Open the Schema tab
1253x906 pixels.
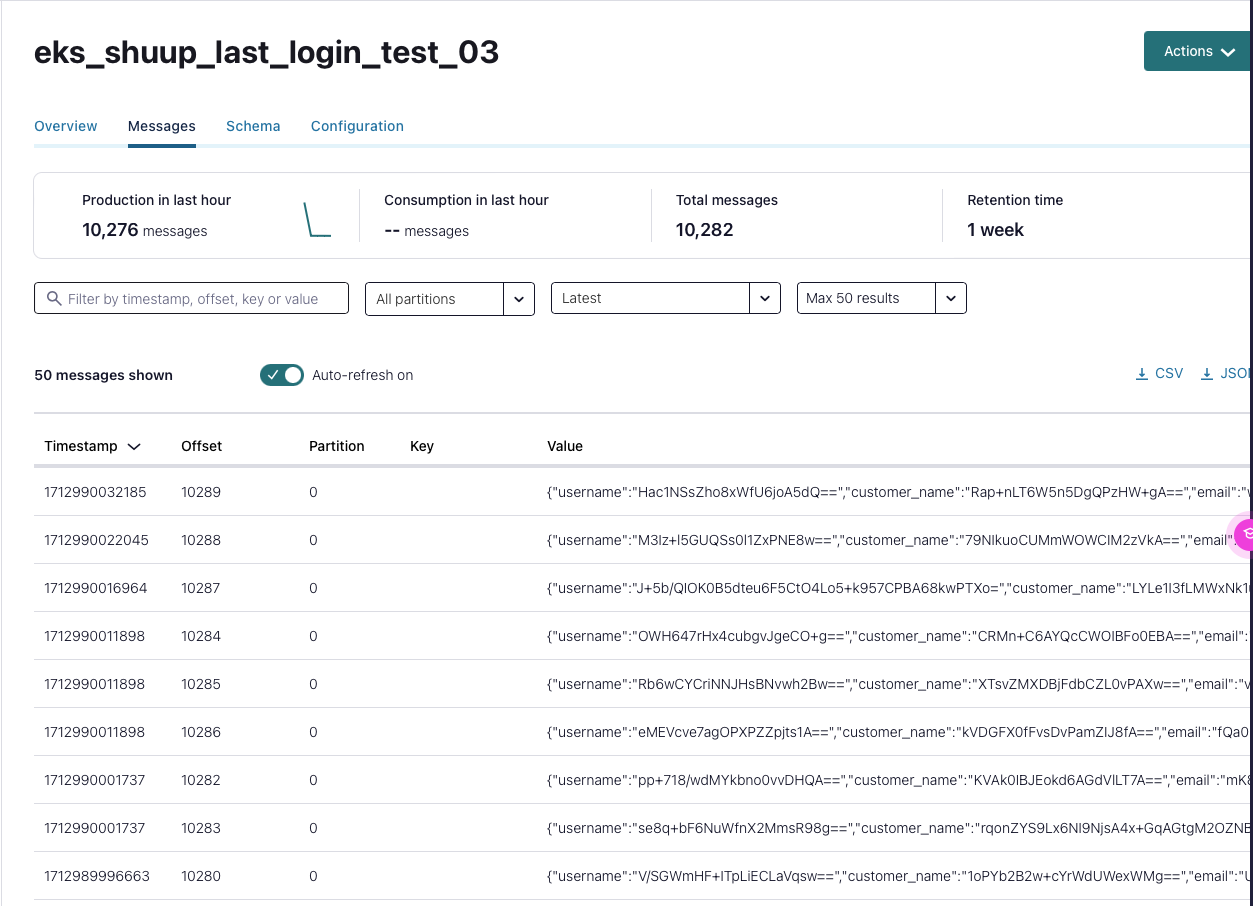tap(253, 126)
